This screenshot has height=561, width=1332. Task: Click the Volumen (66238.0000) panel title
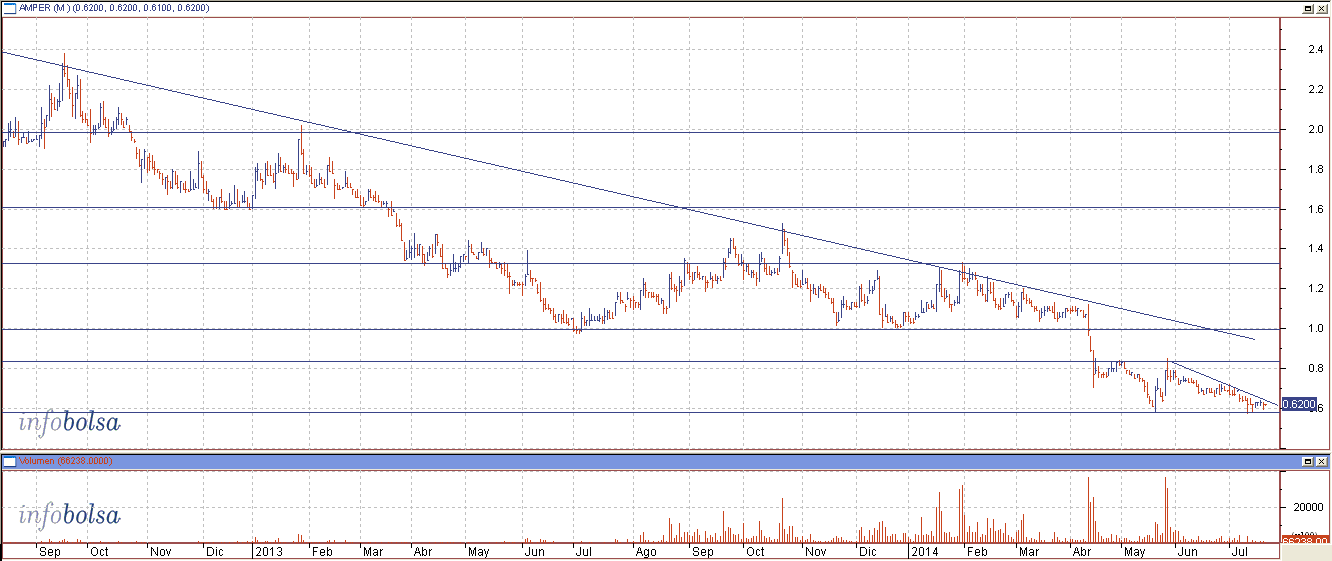click(65, 461)
